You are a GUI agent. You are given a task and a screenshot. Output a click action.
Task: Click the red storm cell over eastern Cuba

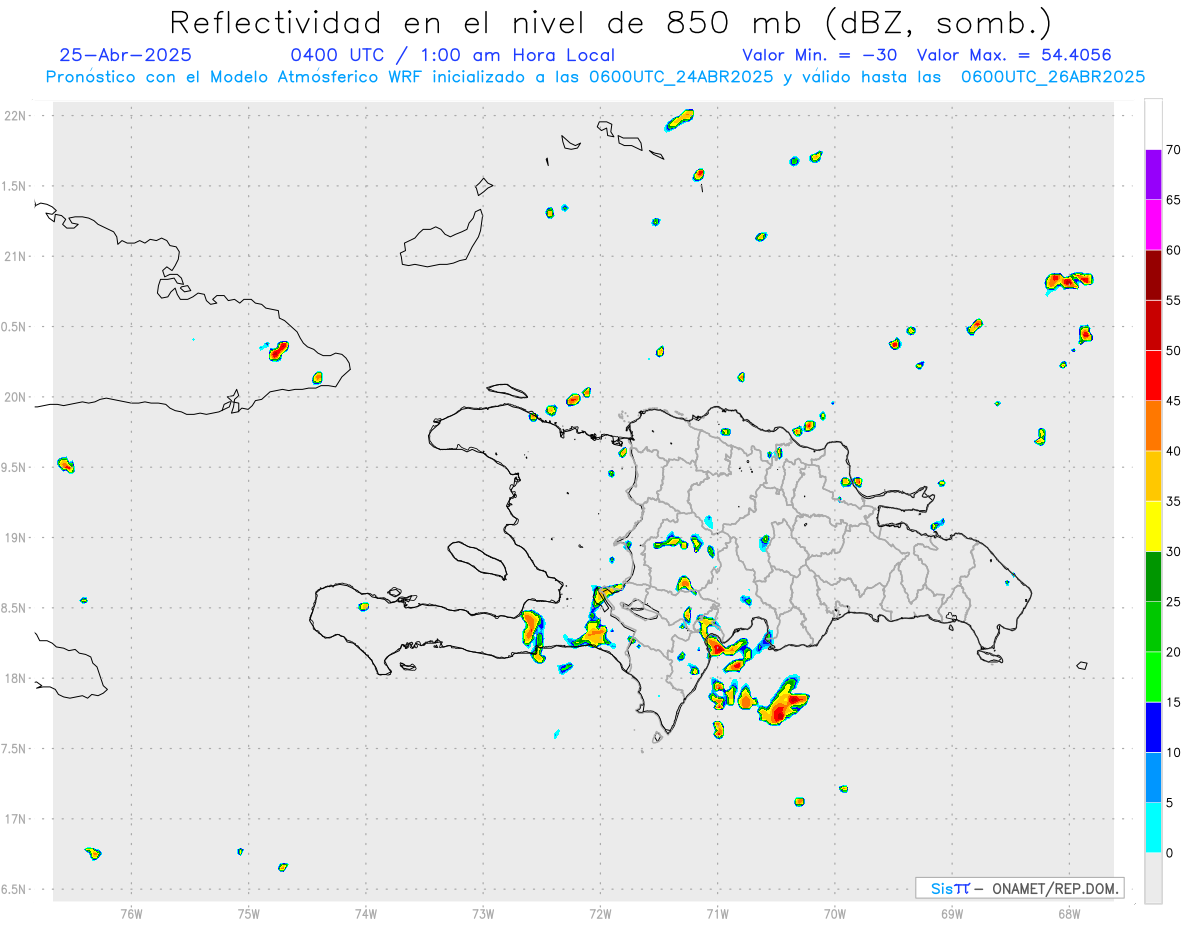tap(278, 350)
